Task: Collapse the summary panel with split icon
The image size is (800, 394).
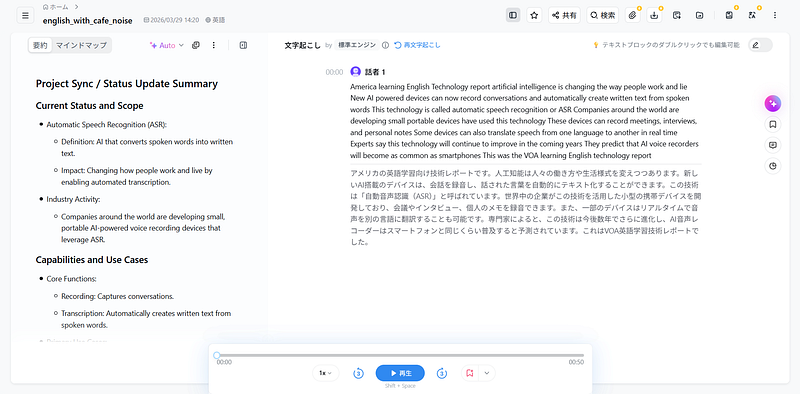Action: 243,45
